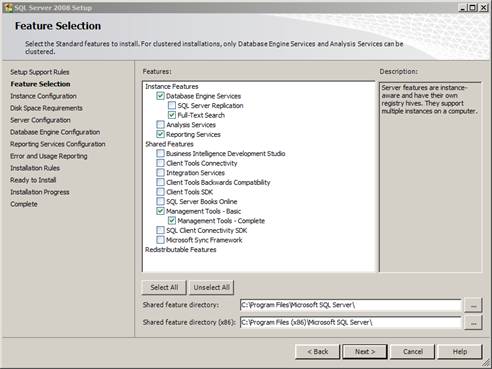Toggle Reporting Services checkbox
The width and height of the screenshot is (492, 369).
point(160,134)
